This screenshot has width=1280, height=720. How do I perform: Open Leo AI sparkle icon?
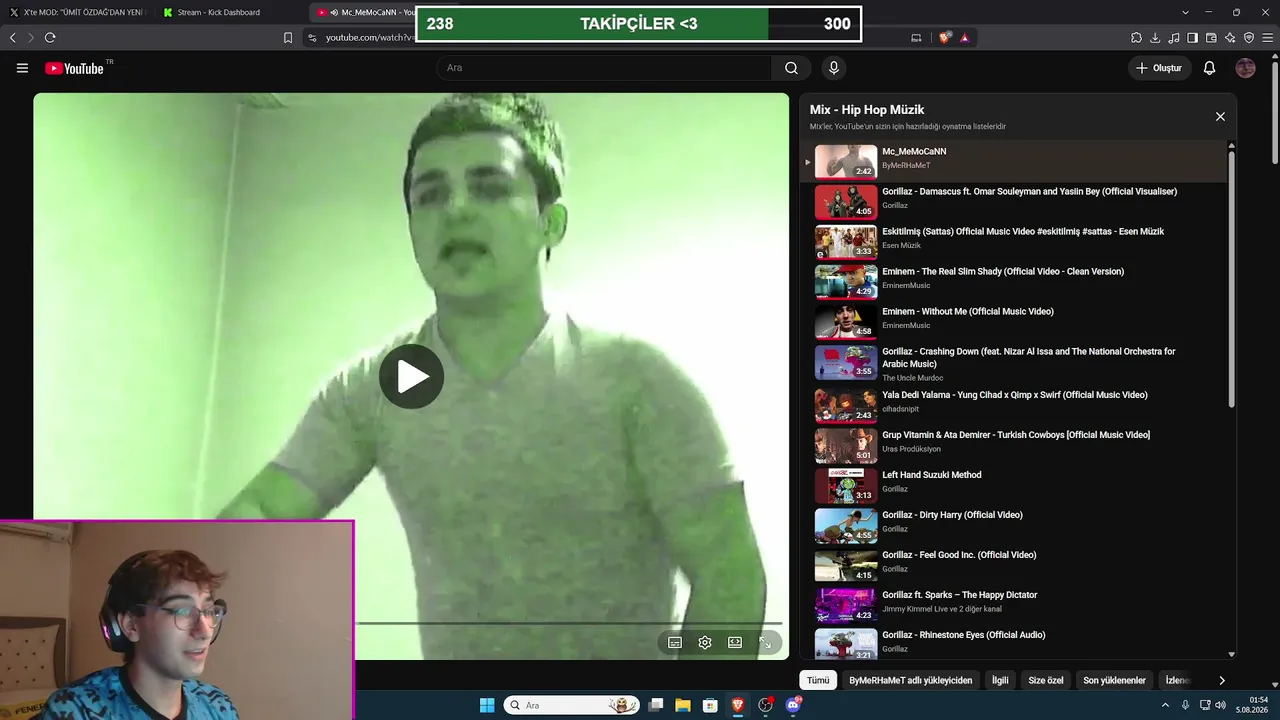tap(1230, 38)
